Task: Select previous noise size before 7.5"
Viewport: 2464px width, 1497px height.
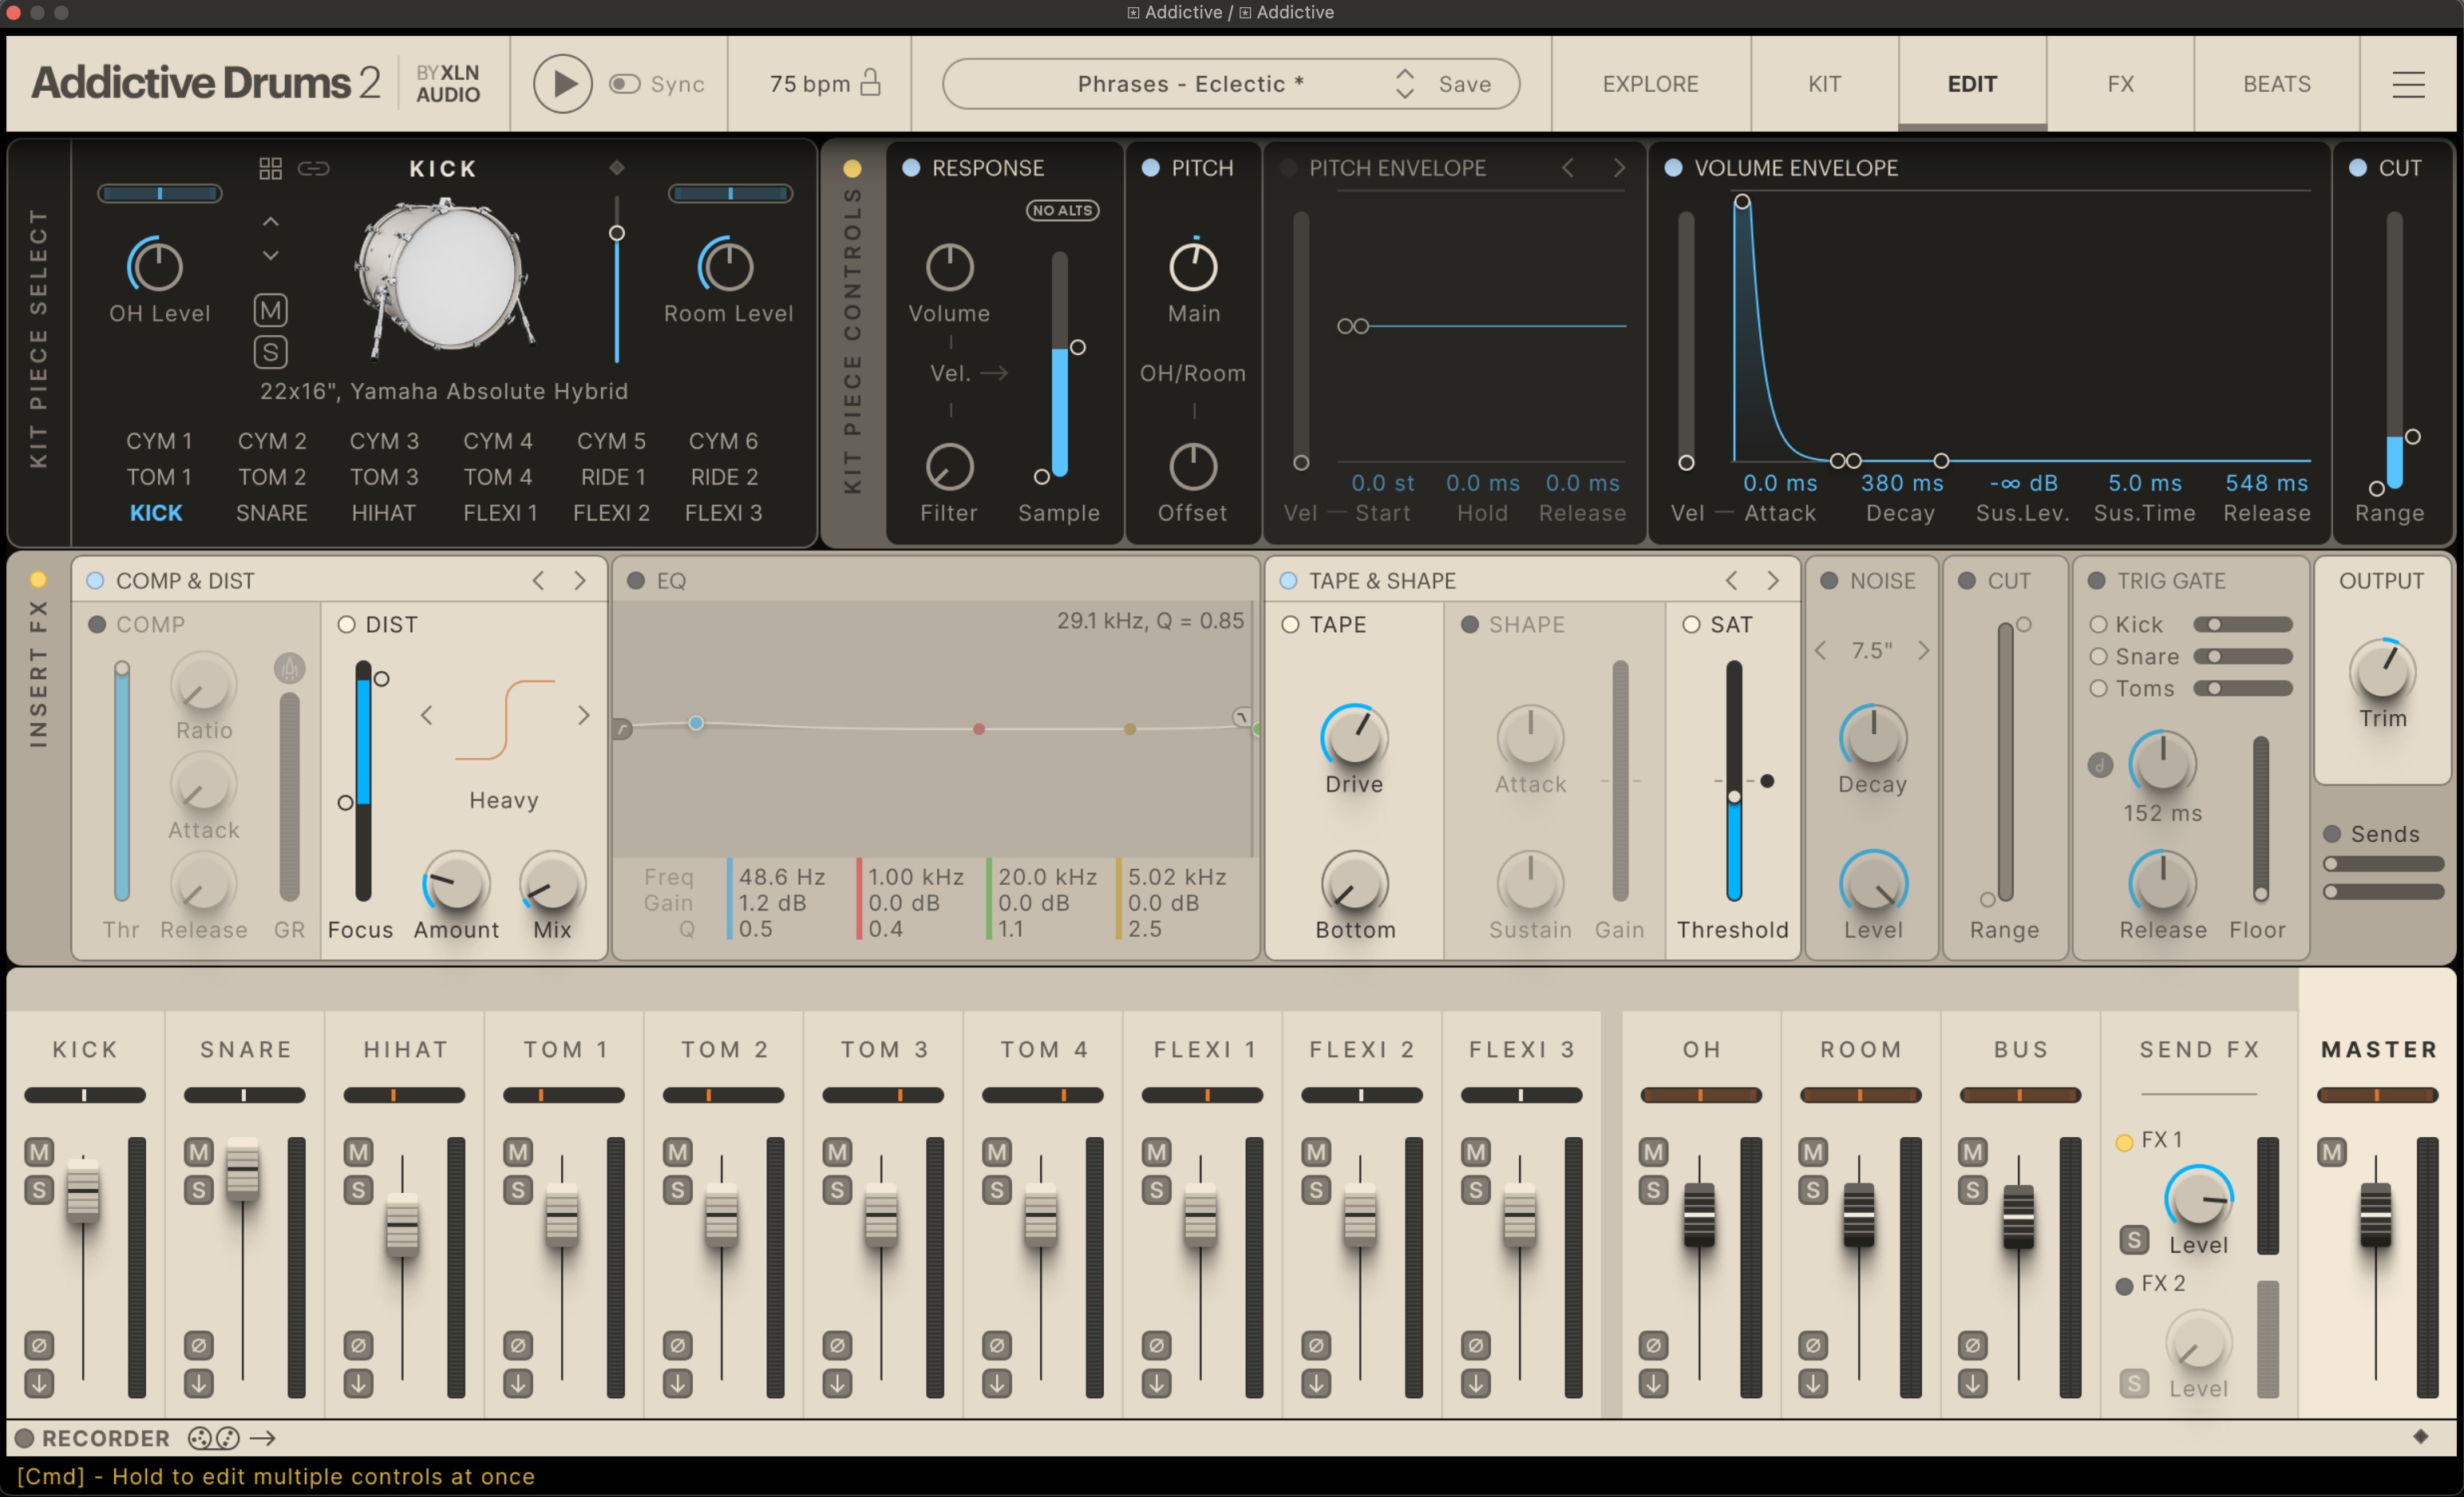Action: tap(1821, 651)
